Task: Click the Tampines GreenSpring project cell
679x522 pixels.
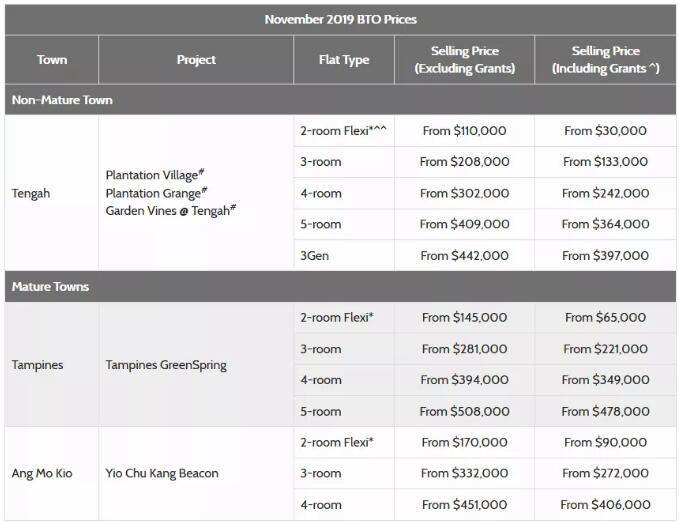Action: [166, 365]
